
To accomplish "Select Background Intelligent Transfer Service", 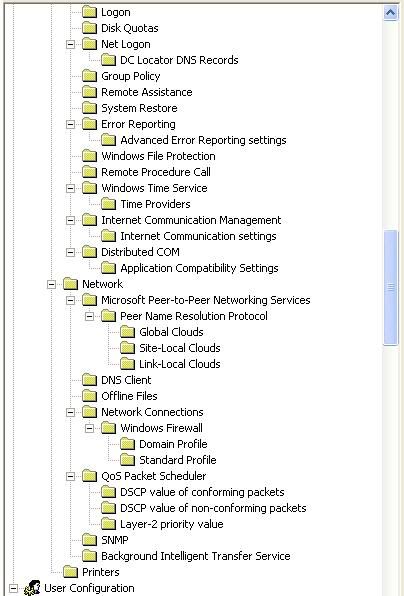I will (x=195, y=556).
